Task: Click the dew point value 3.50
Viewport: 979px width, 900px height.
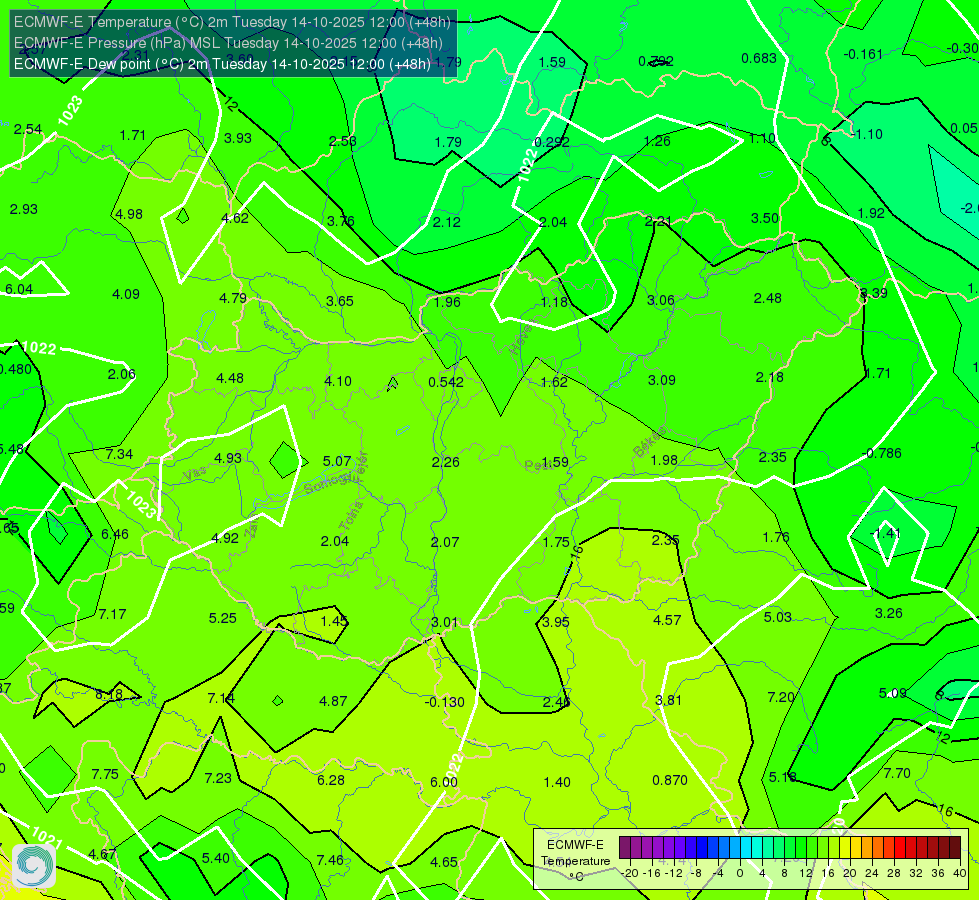Action: click(765, 218)
